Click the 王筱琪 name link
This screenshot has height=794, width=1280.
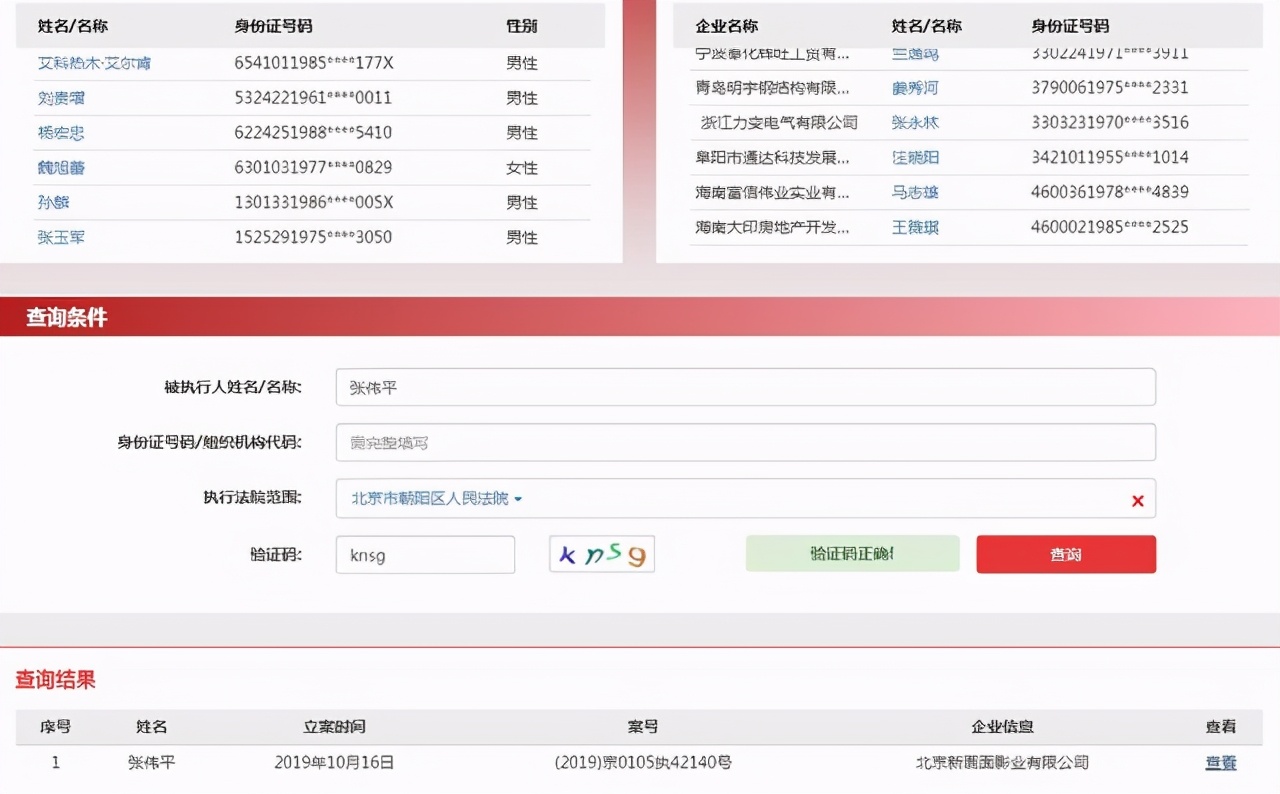tap(913, 227)
